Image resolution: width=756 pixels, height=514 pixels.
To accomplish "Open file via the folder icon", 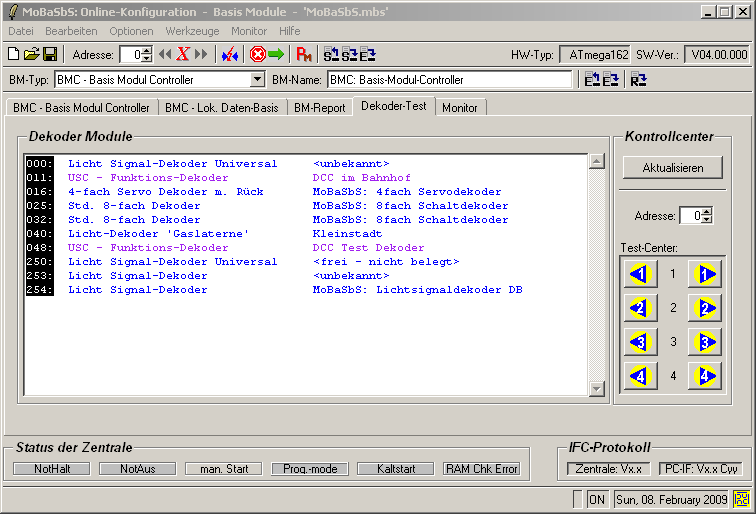I will (x=31, y=54).
